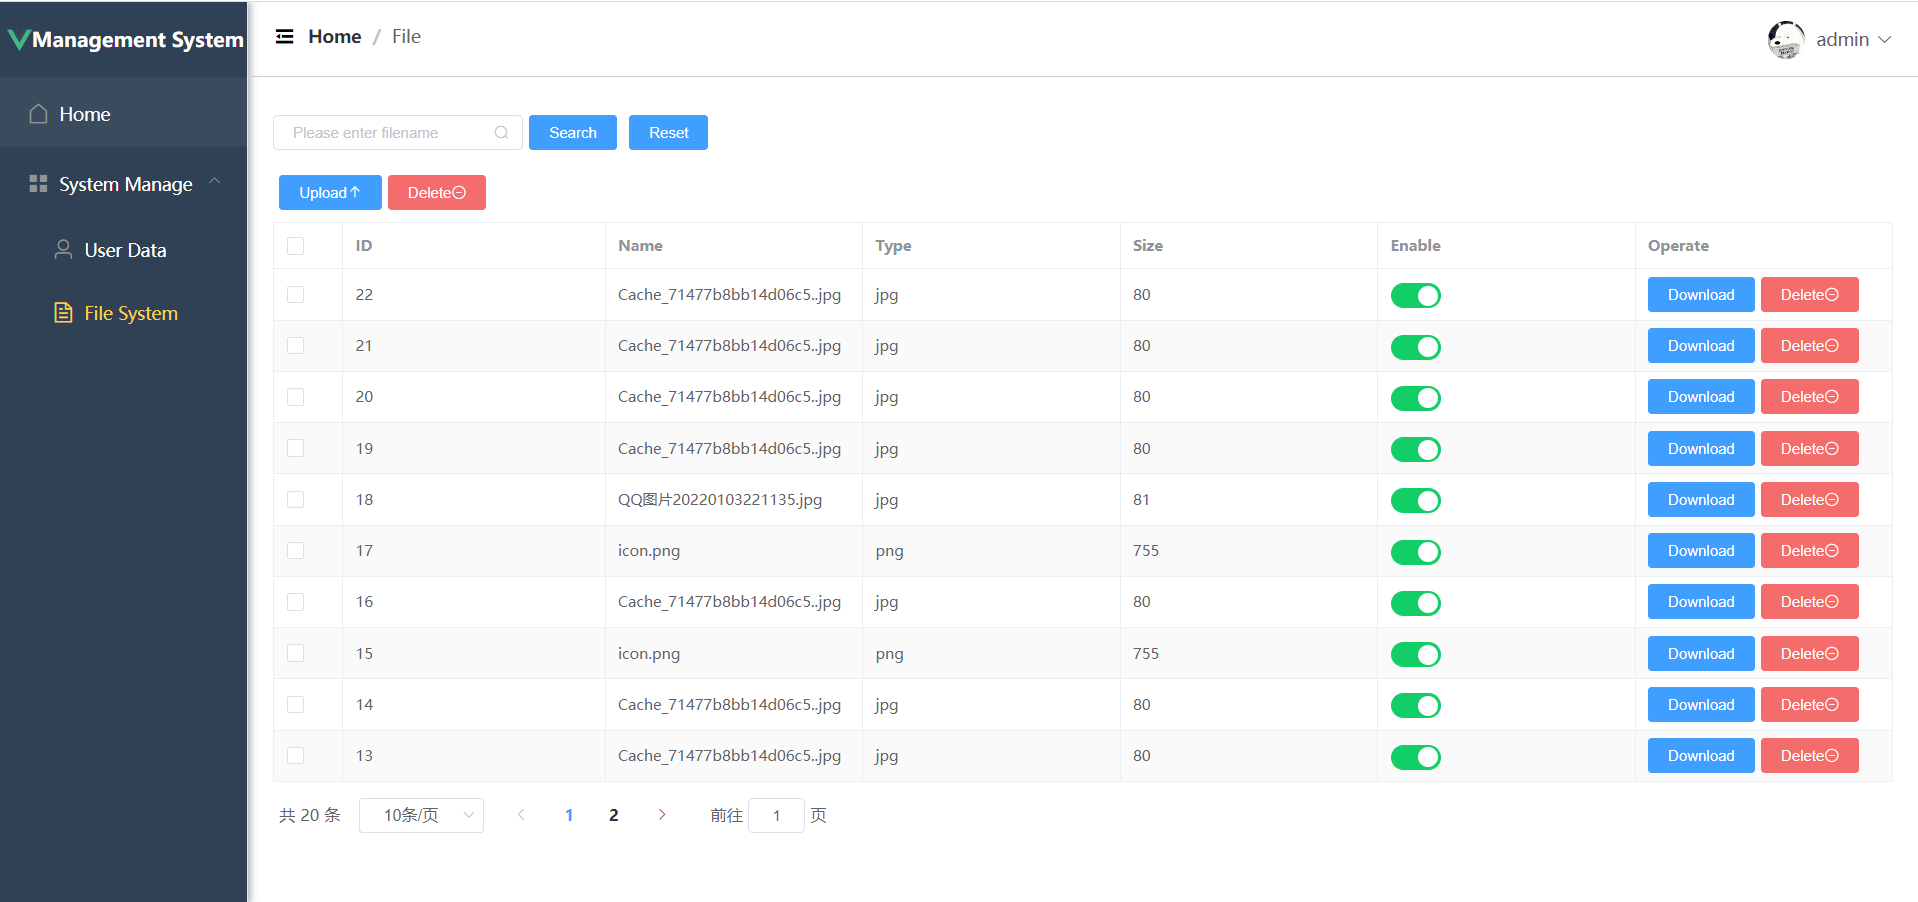Click the System Manage grid icon
1918x902 pixels.
[39, 184]
